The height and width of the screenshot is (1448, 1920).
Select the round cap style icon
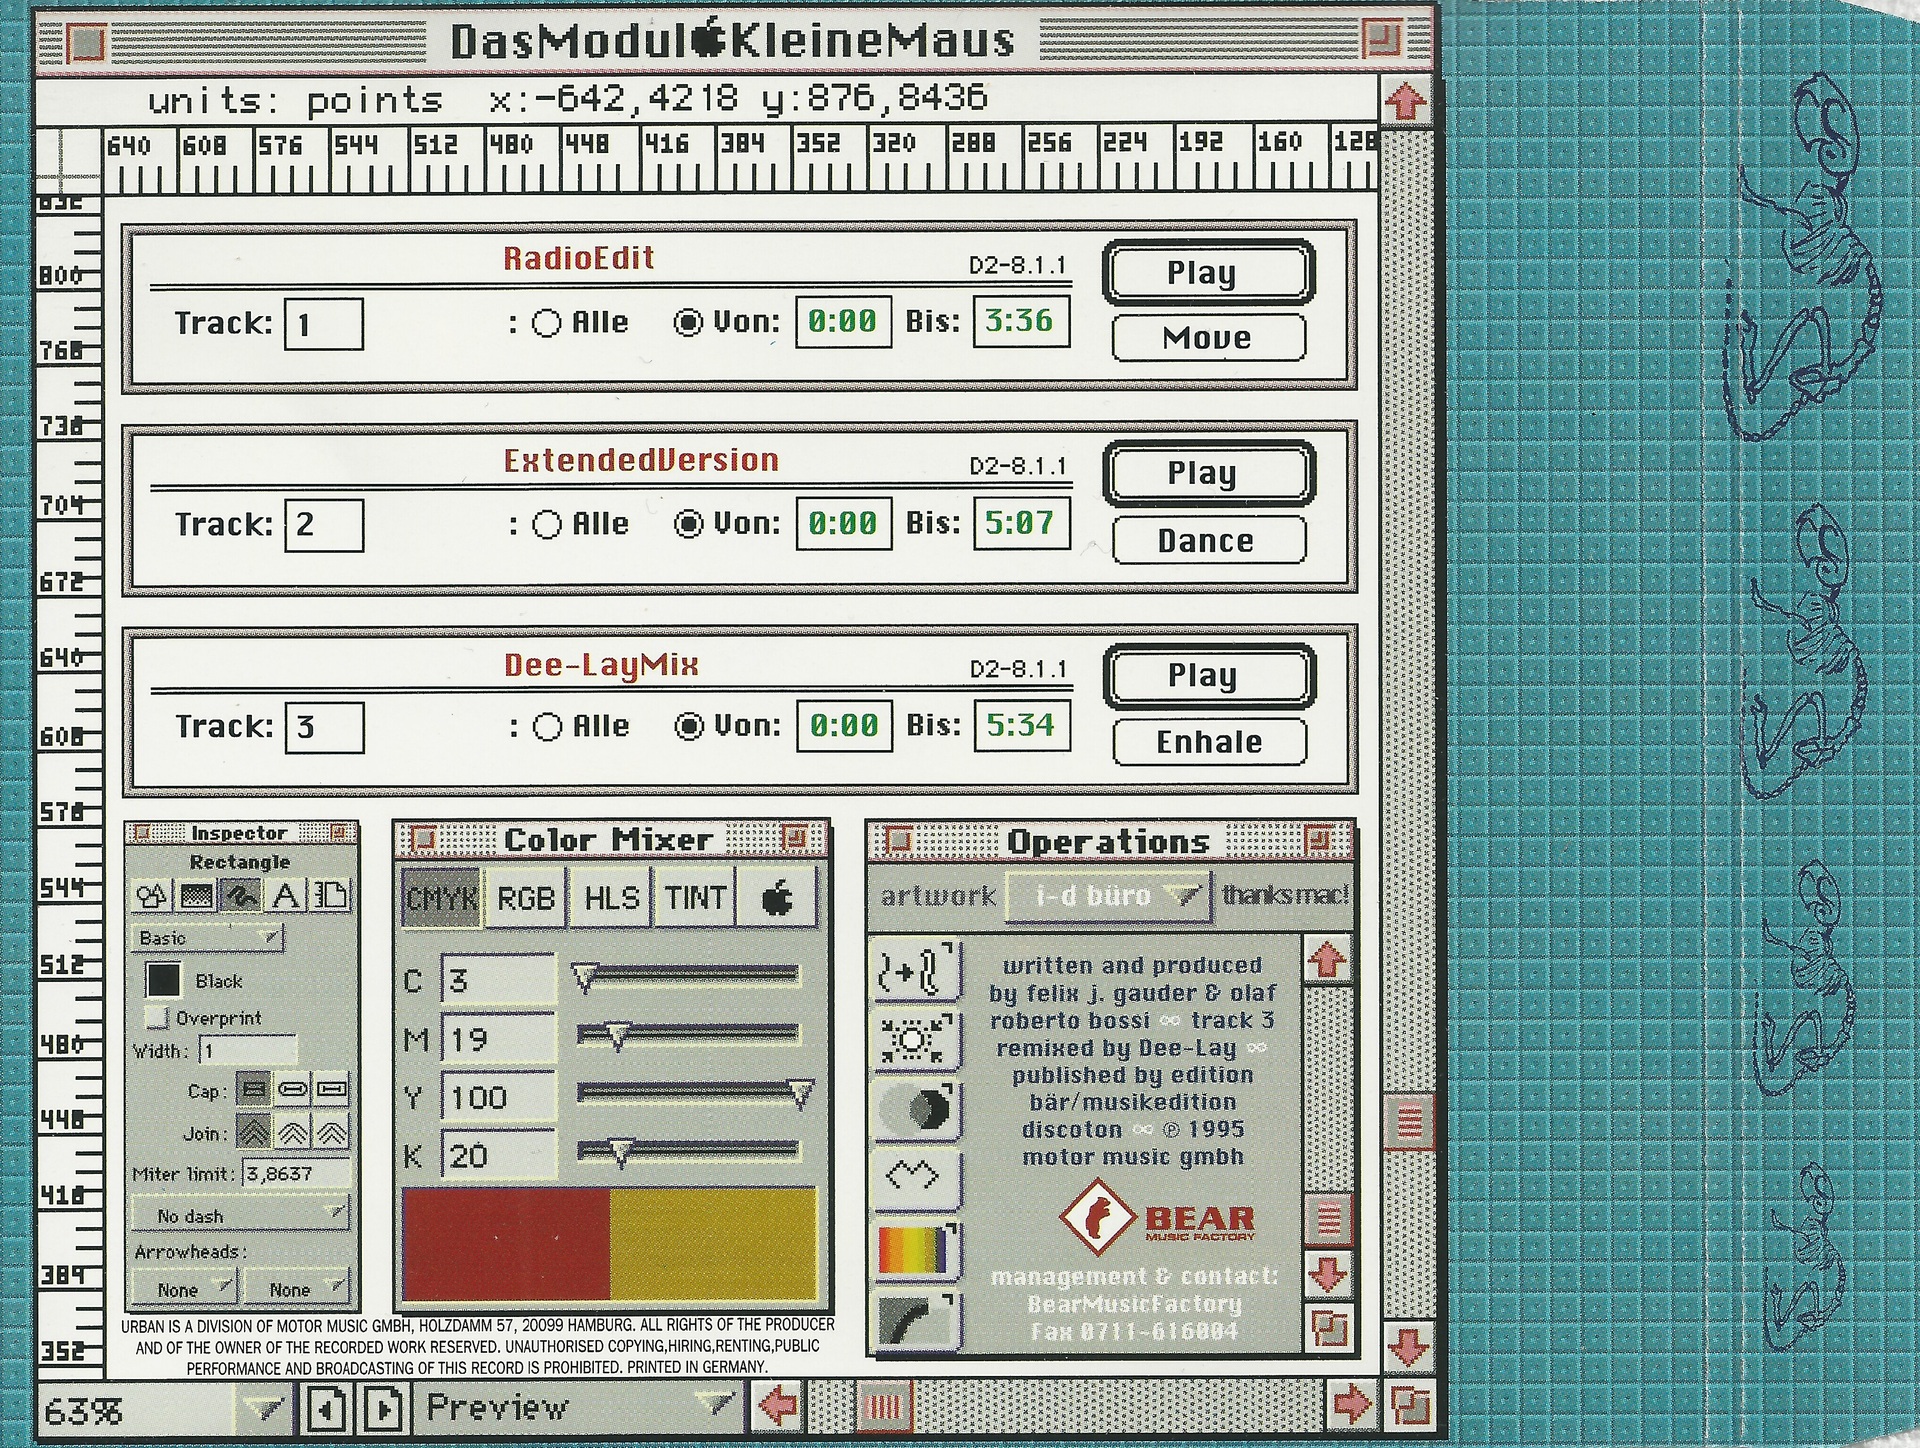point(293,1089)
